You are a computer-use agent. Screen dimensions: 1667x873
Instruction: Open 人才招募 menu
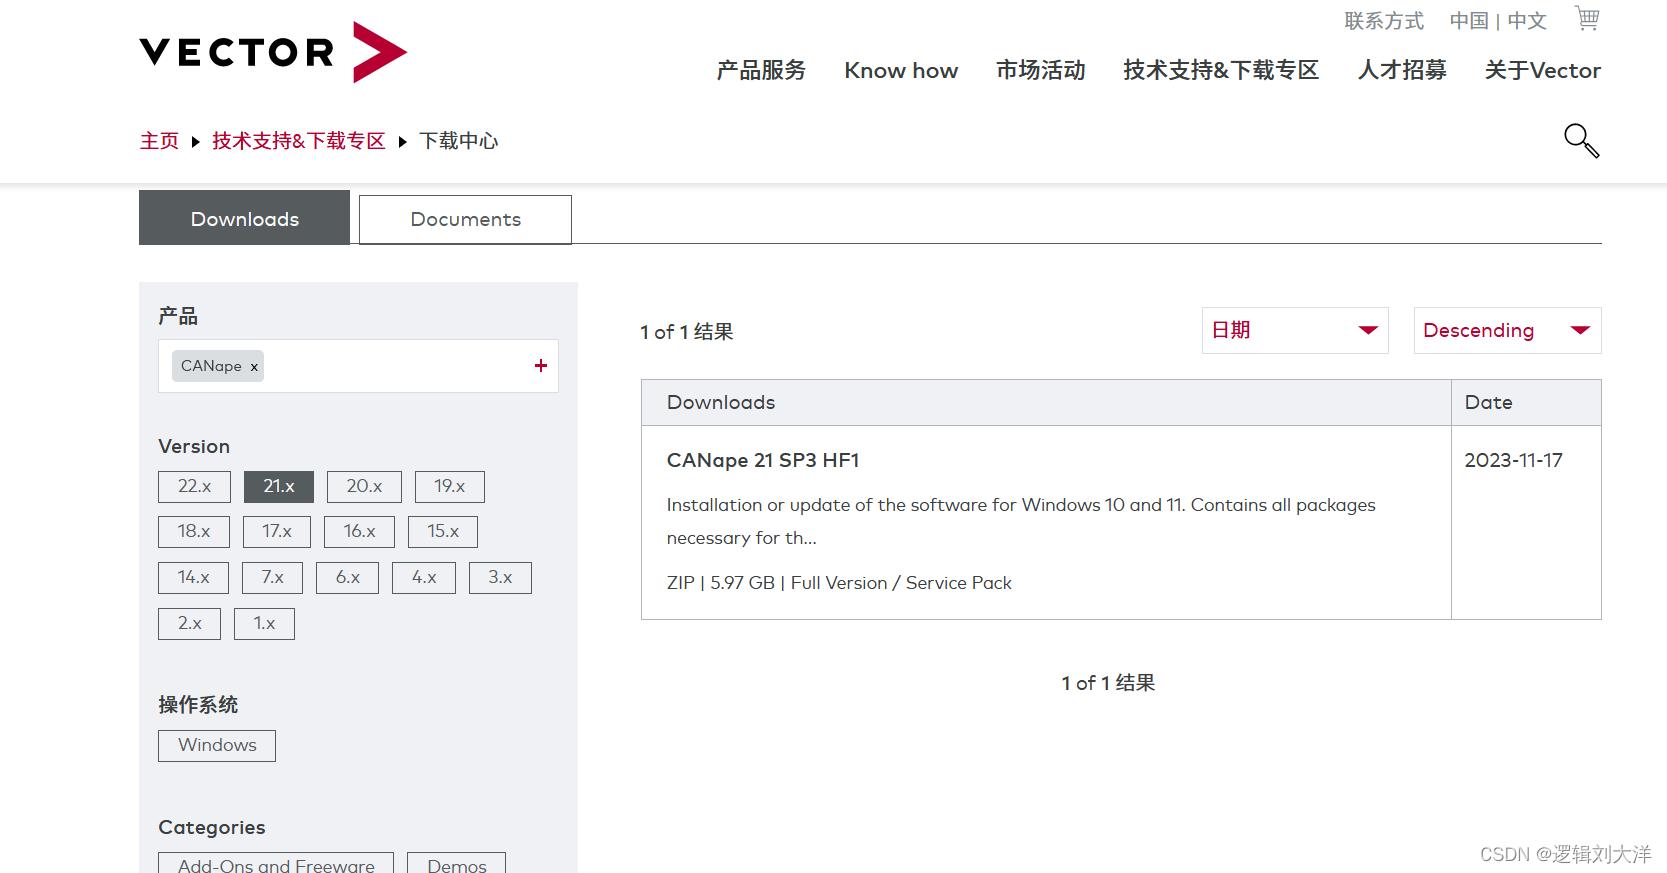1402,70
